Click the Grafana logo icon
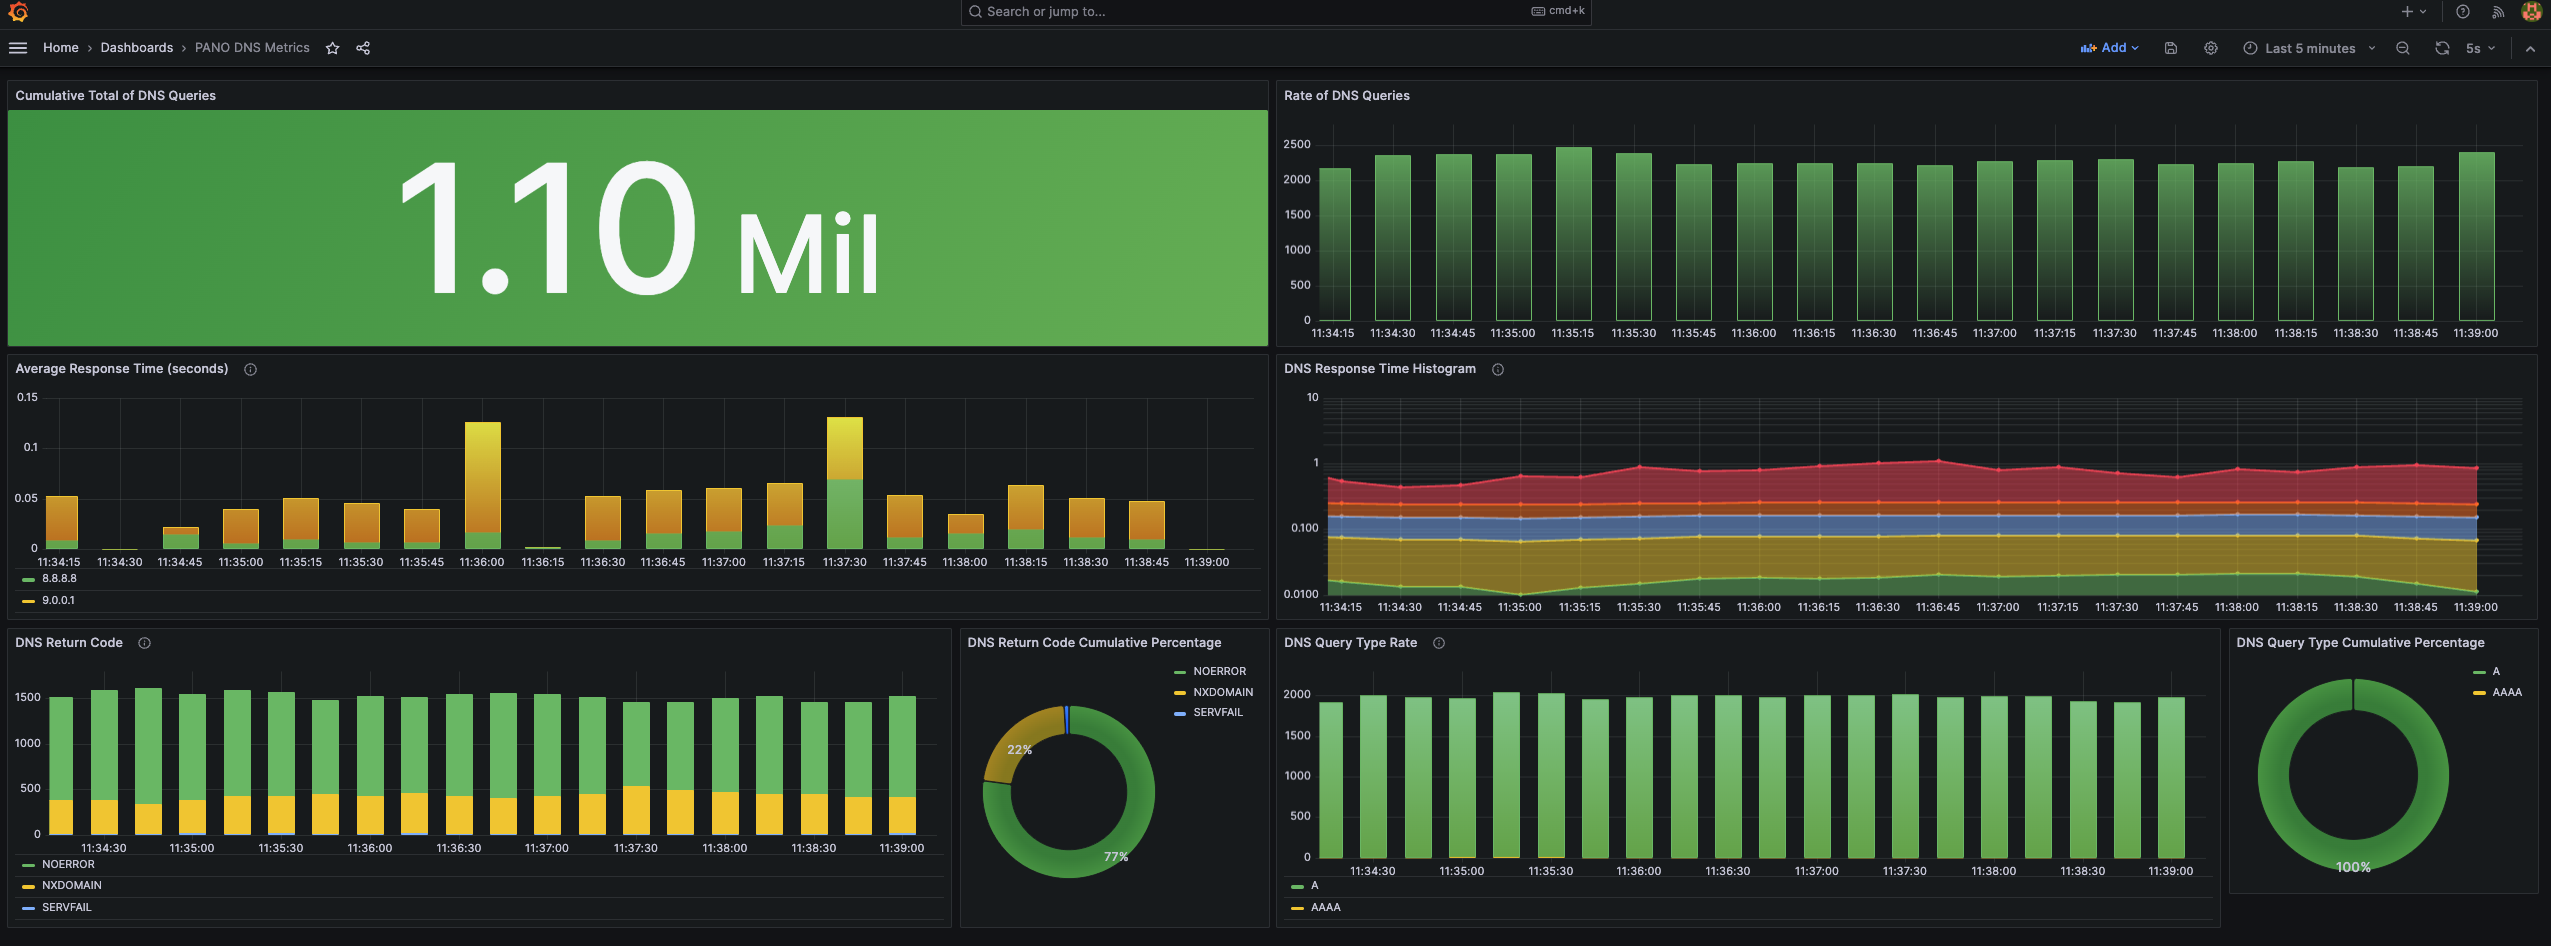Viewport: 2551px width, 946px height. click(18, 12)
